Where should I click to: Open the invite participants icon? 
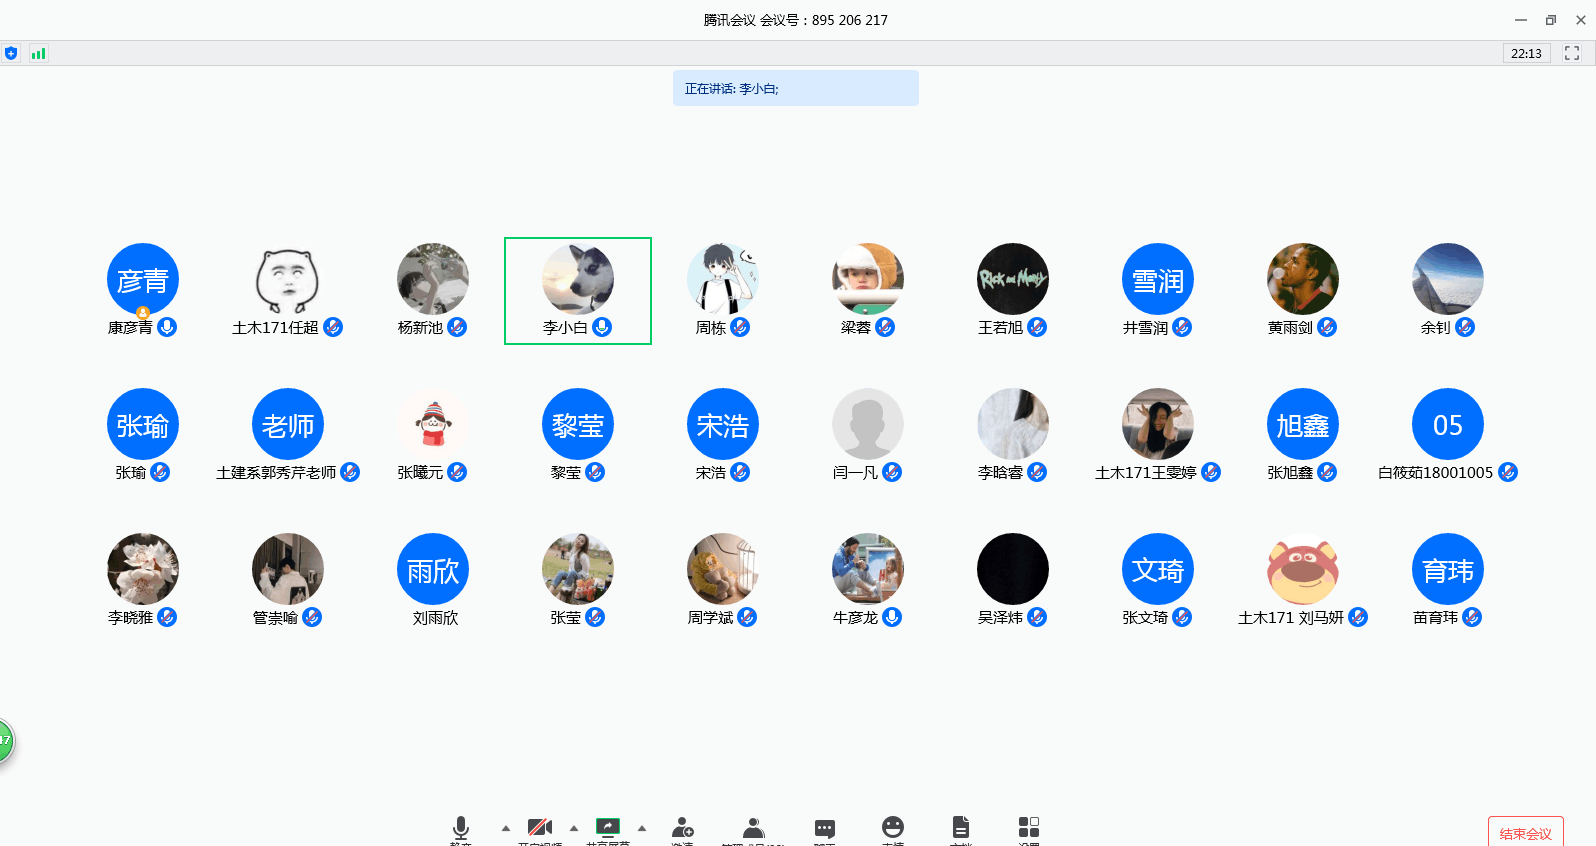coord(683,828)
